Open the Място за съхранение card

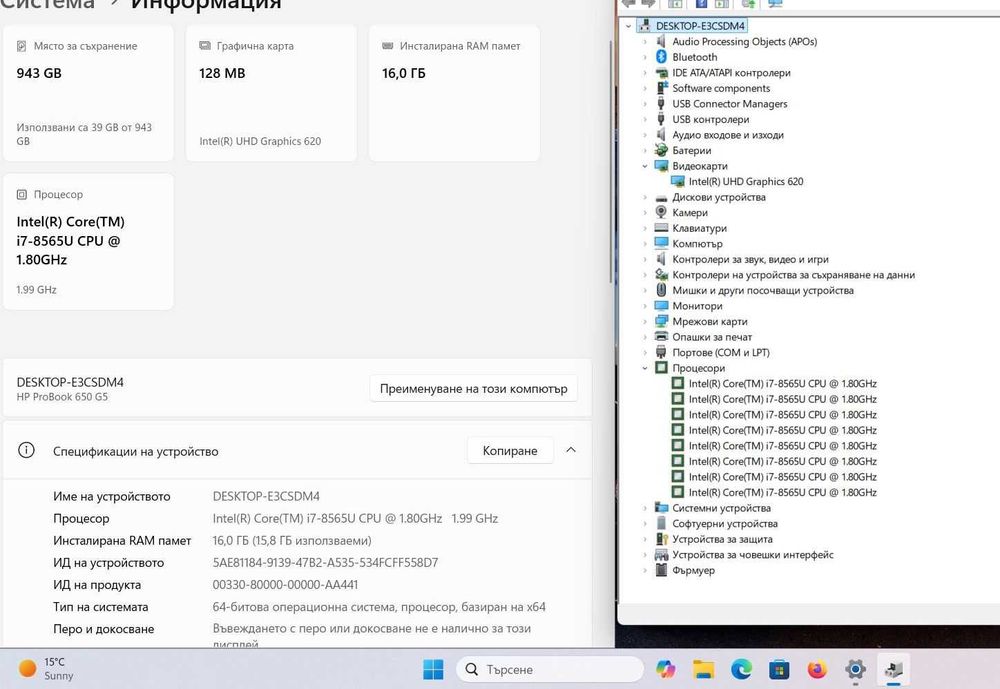point(88,93)
